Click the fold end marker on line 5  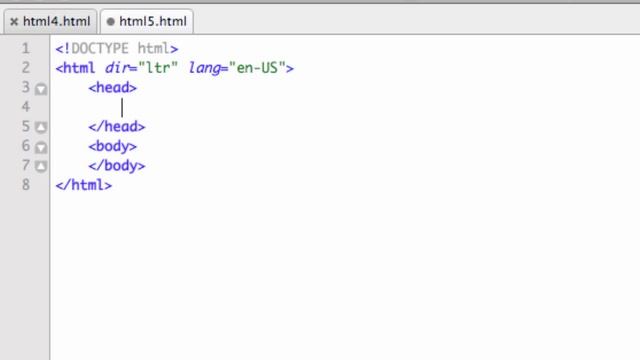pyautogui.click(x=41, y=127)
